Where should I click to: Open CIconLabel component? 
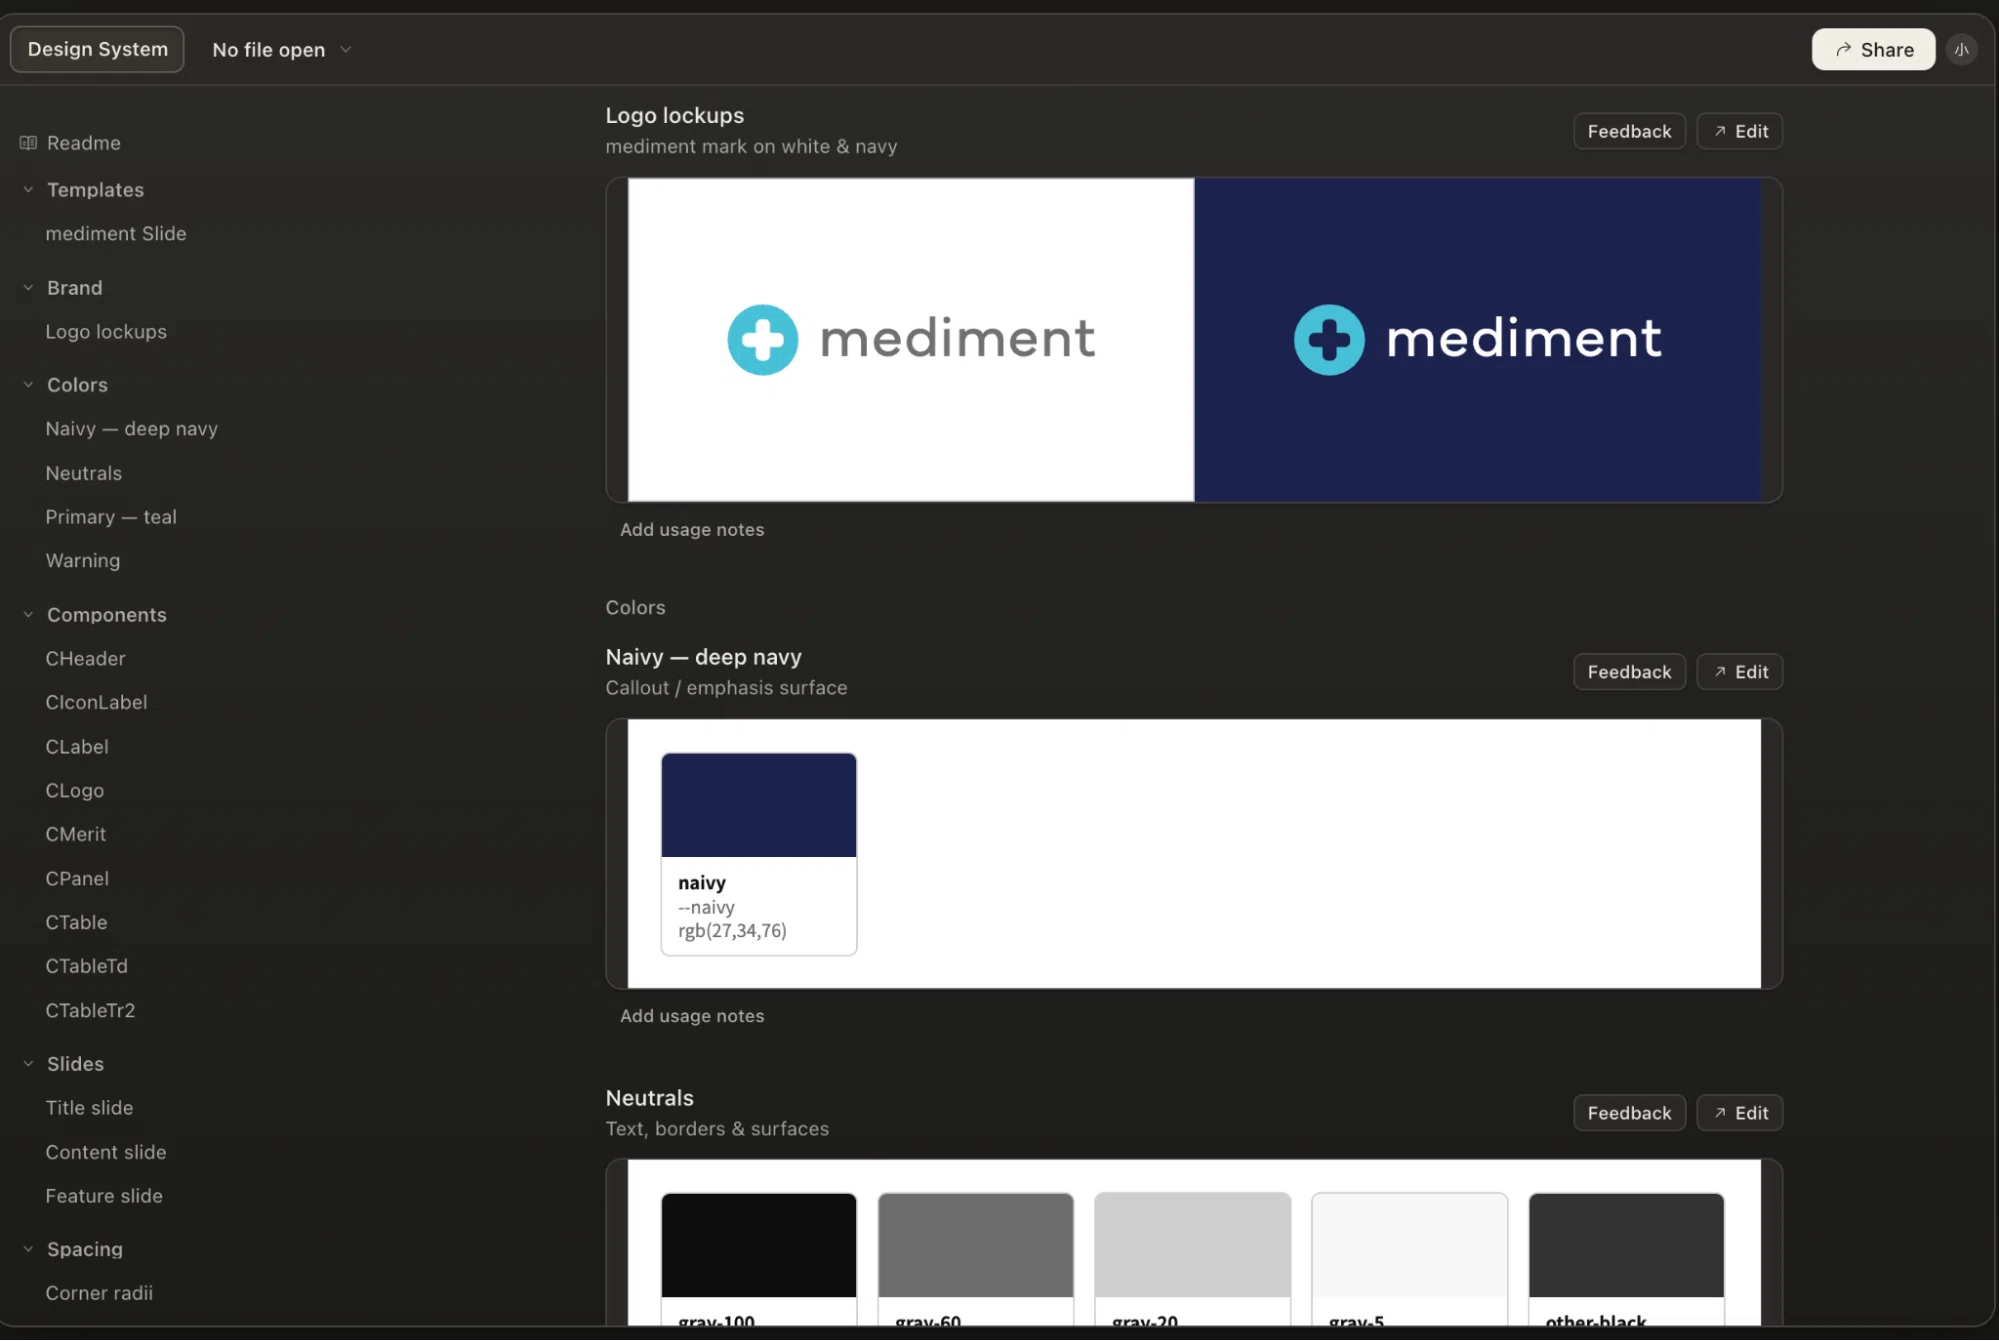pyautogui.click(x=96, y=703)
